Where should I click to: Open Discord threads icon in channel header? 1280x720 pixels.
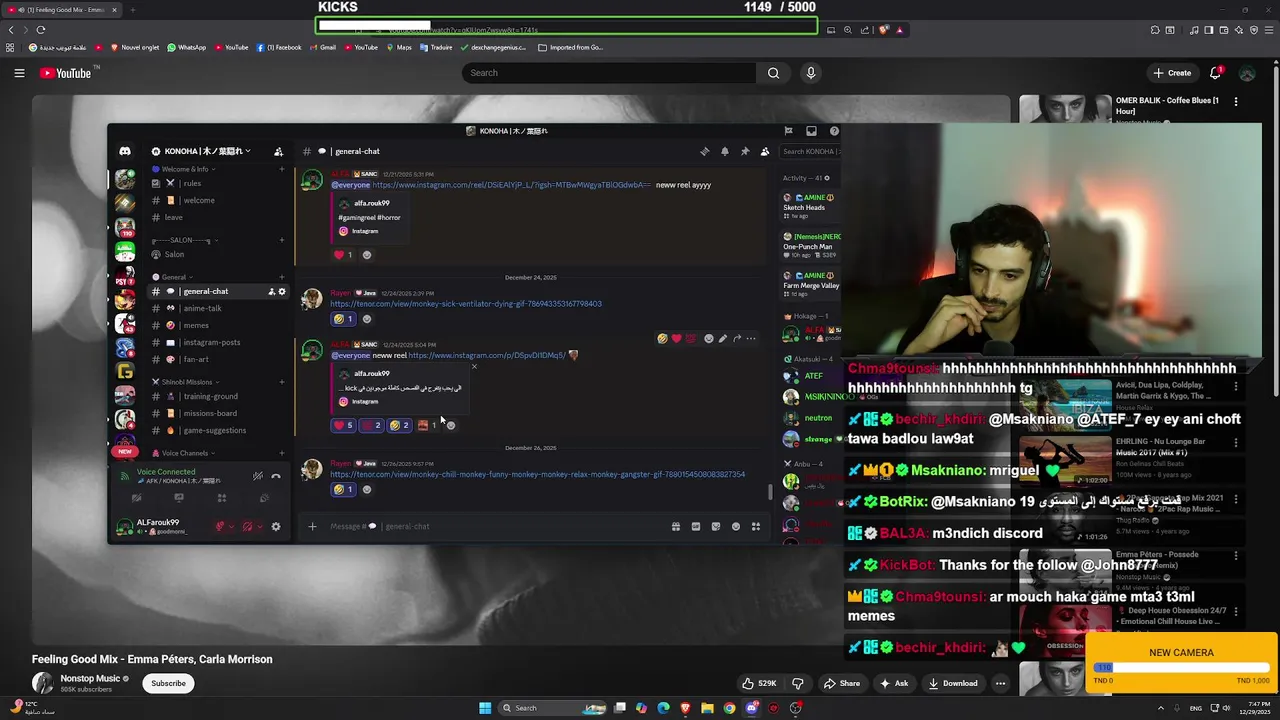[x=704, y=151]
